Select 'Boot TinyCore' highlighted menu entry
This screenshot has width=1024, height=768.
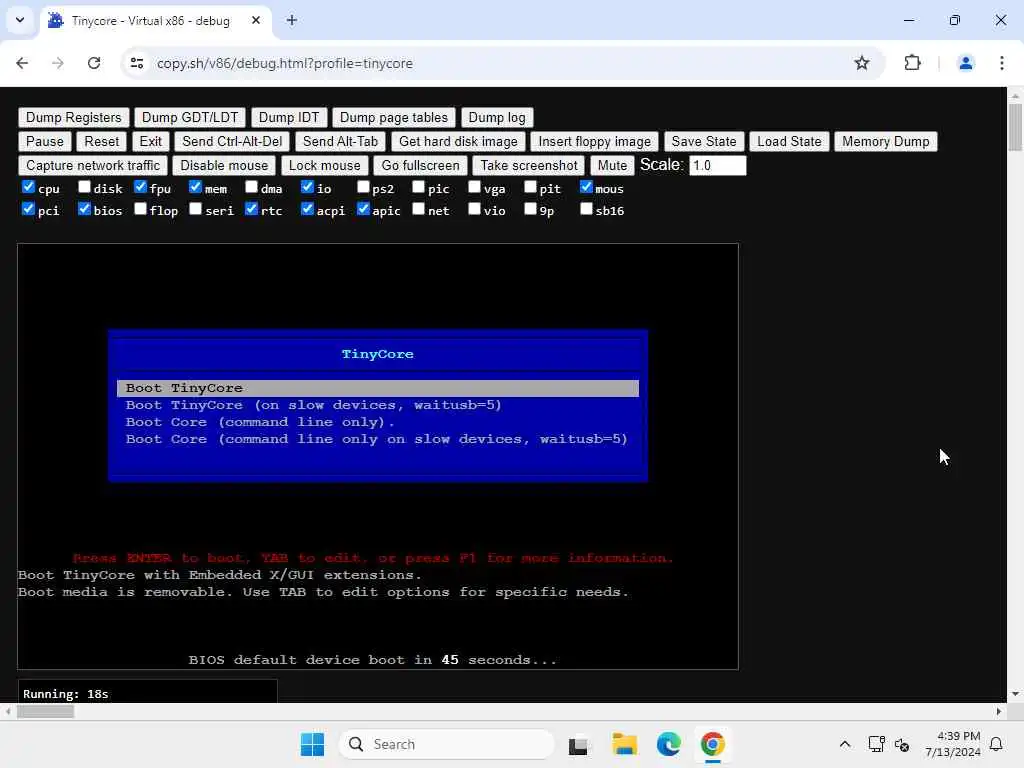(377, 388)
